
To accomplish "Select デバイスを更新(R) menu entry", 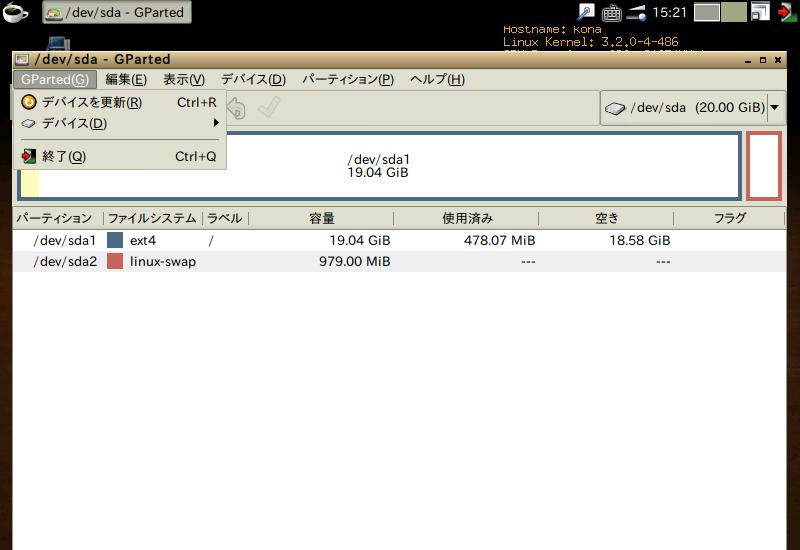I will tap(119, 103).
